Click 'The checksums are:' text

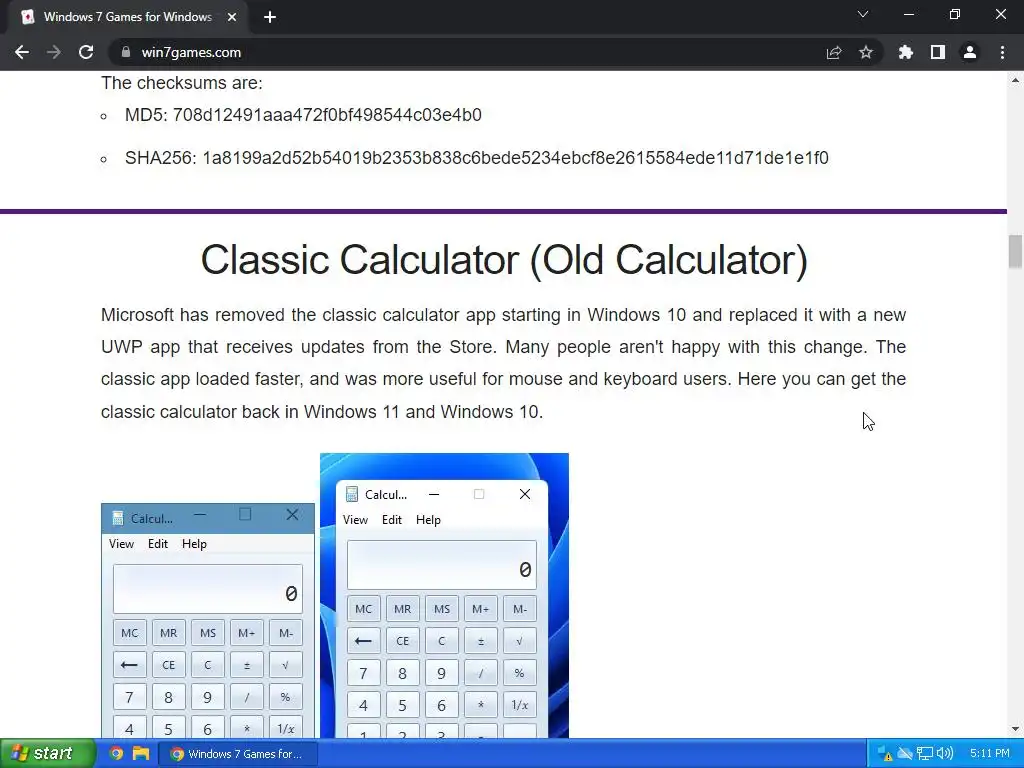(182, 83)
